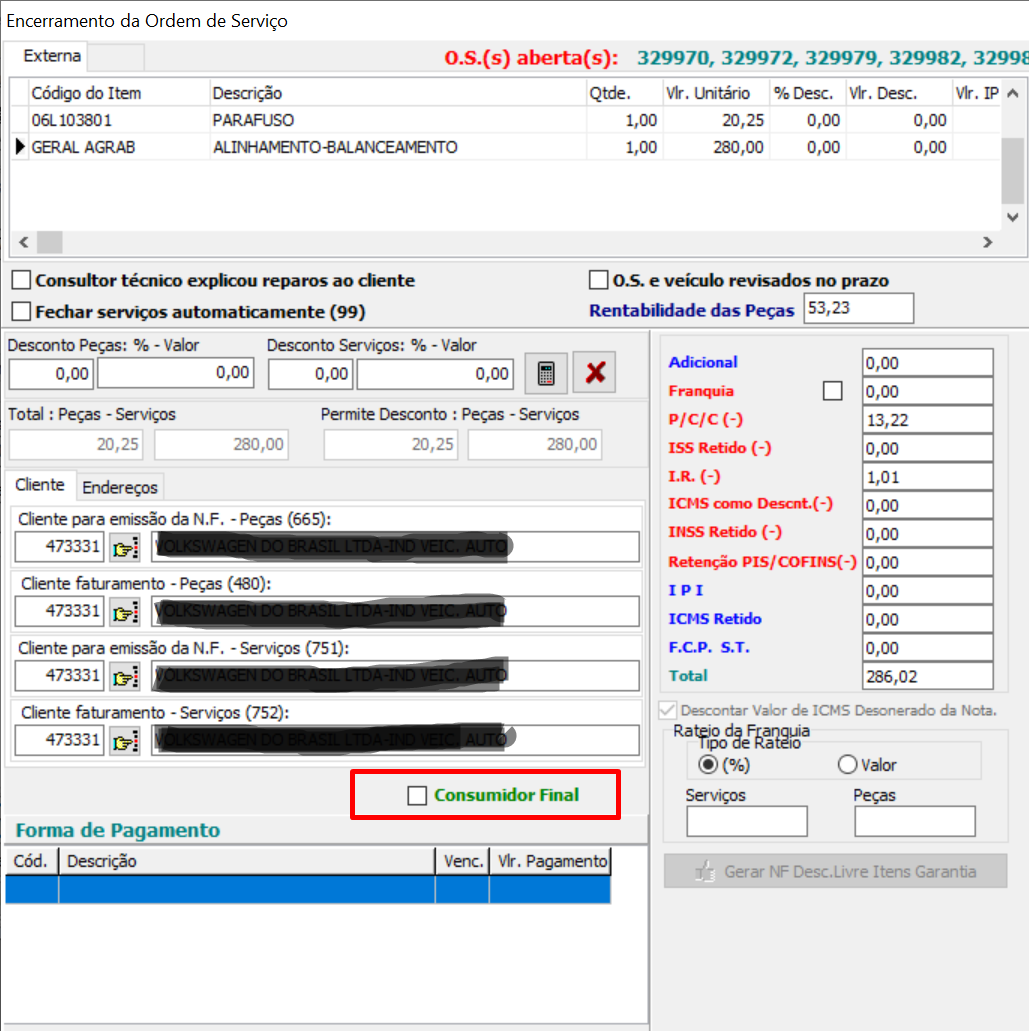Toggle Descontar Valor de ICMS Desonerado checkbox
This screenshot has width=1029, height=1031.
point(667,710)
